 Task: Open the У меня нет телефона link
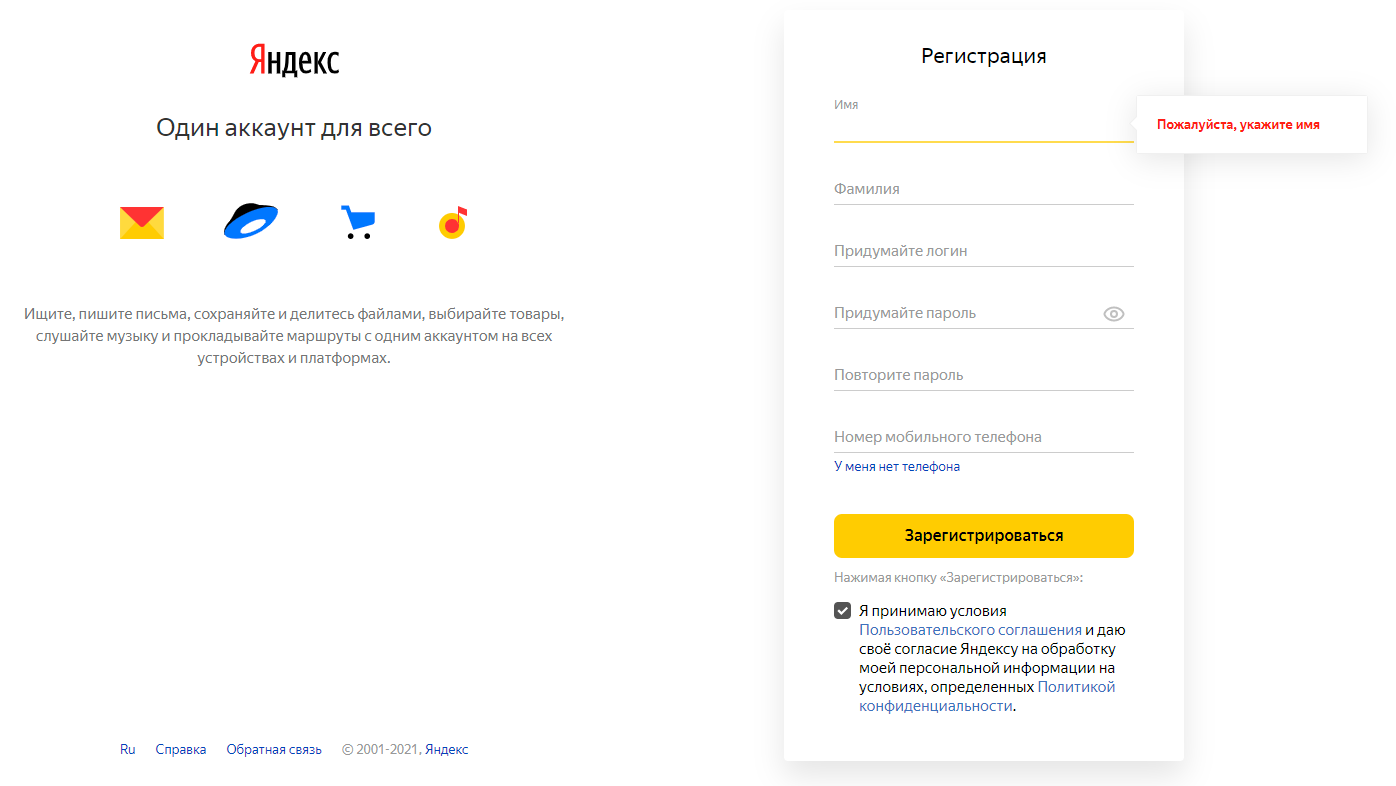[897, 466]
